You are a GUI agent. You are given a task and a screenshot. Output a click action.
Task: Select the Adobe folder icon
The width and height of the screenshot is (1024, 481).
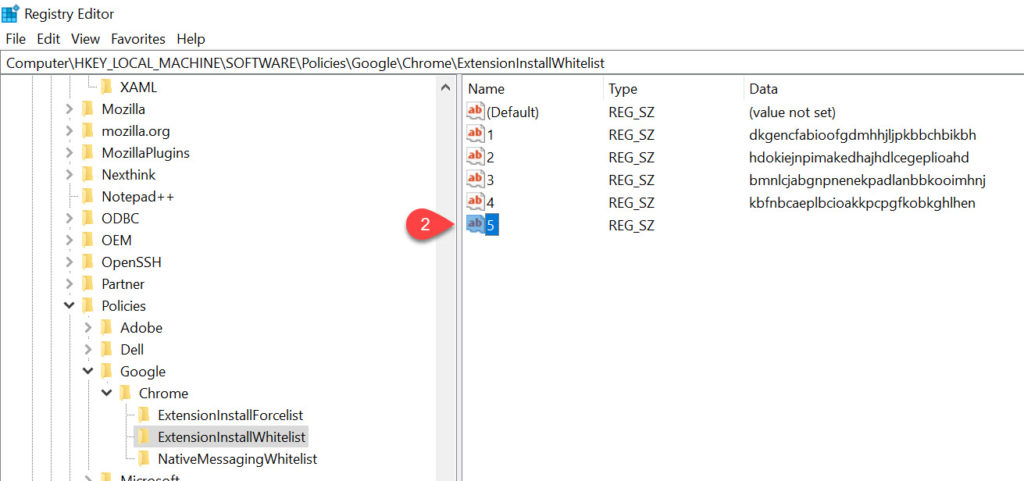coord(107,328)
